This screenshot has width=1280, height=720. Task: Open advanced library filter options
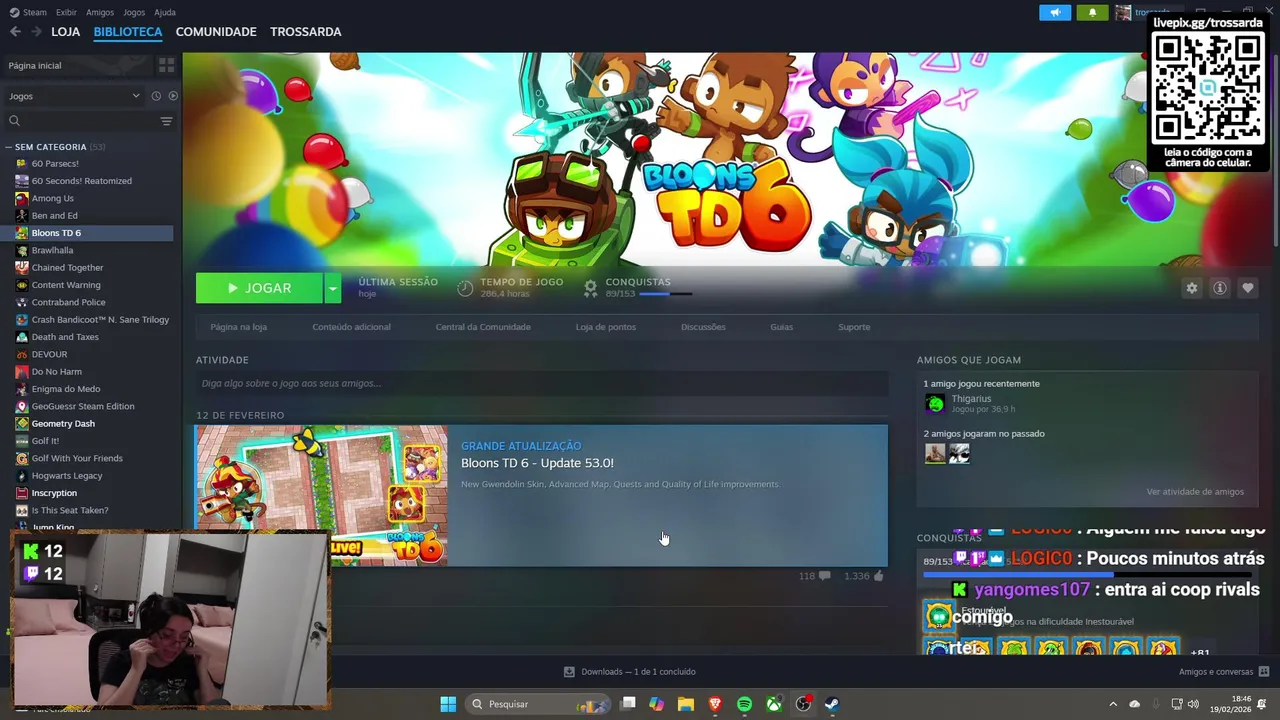[166, 121]
